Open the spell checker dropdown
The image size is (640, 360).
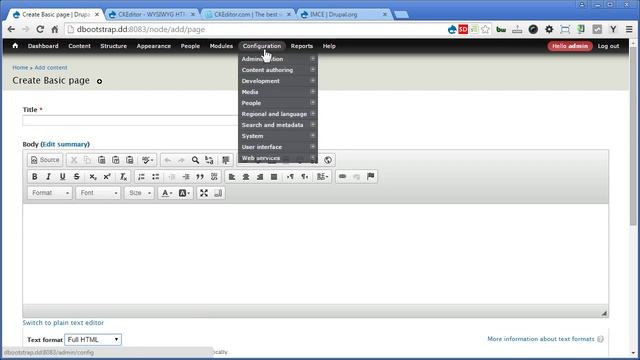148,160
